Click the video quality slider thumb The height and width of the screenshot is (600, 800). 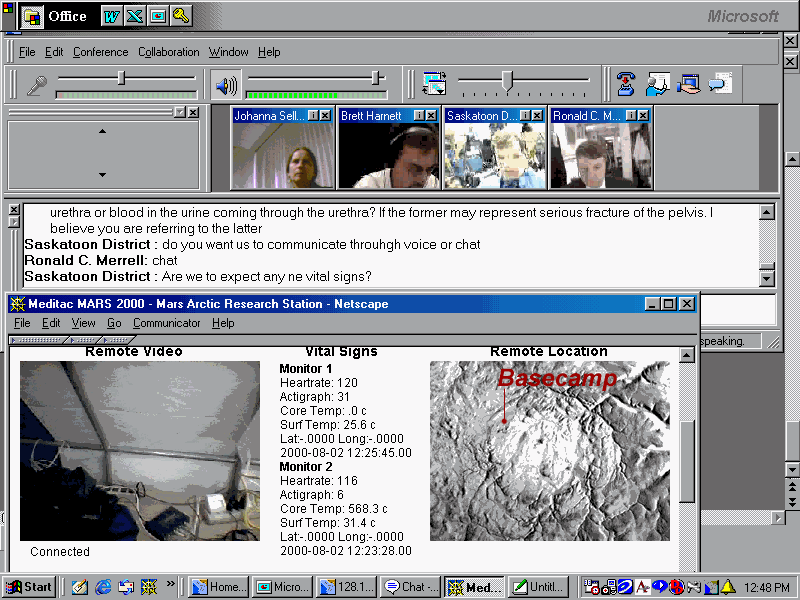507,81
